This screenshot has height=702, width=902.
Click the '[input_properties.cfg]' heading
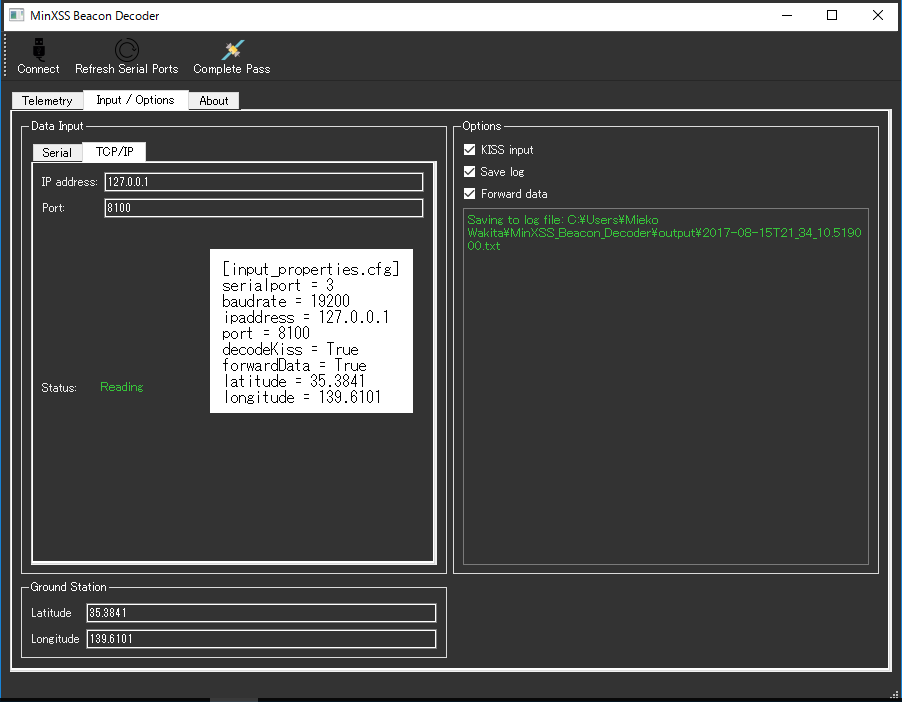[311, 269]
